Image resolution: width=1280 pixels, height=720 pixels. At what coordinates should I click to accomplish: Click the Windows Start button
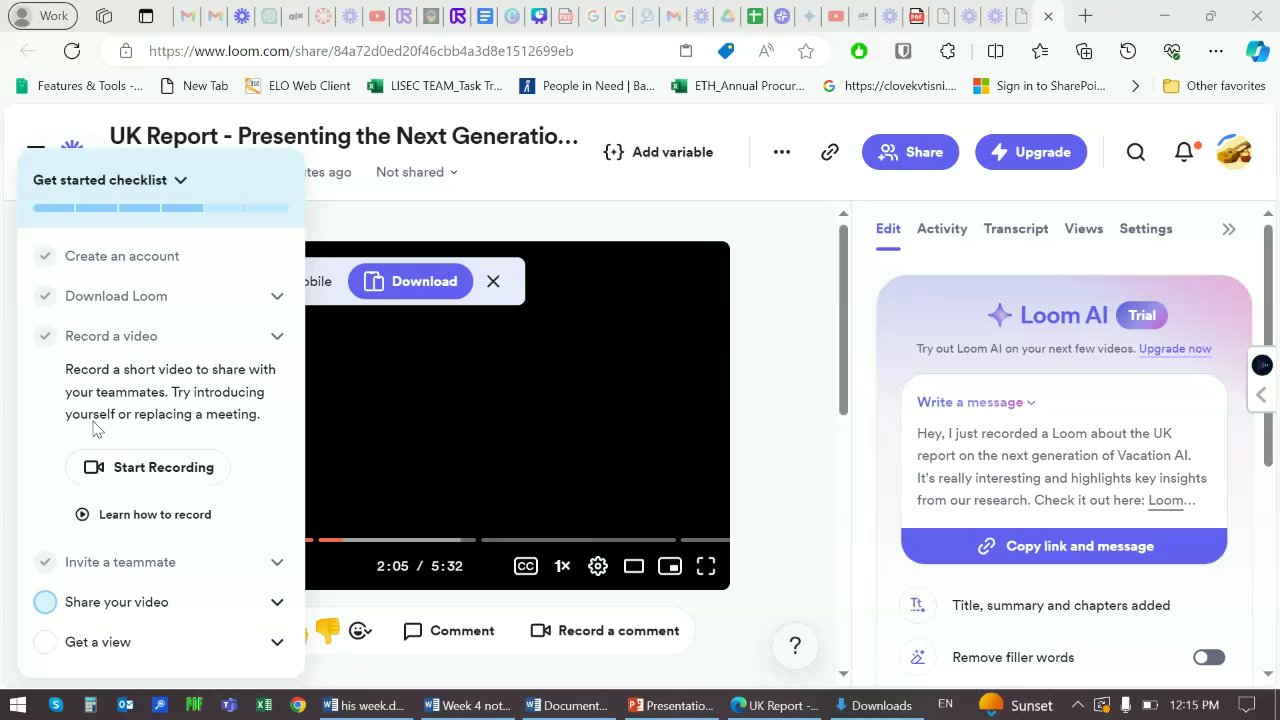(17, 705)
